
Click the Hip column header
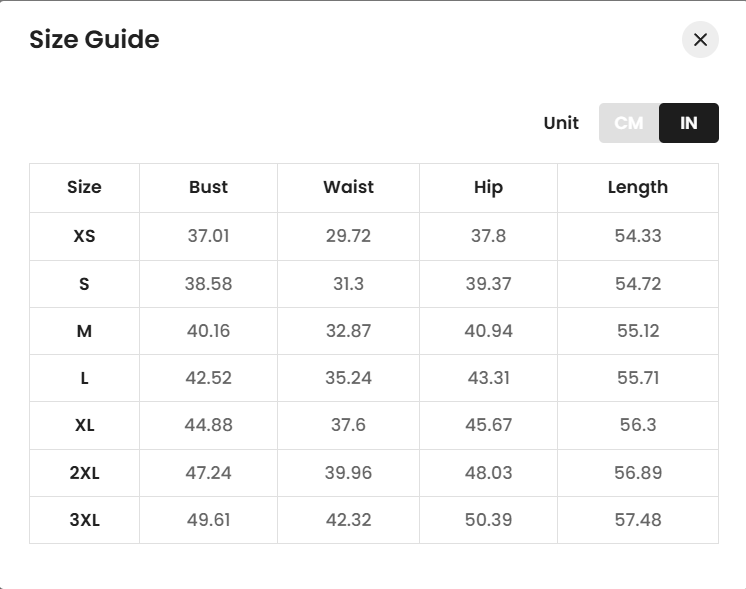(488, 187)
